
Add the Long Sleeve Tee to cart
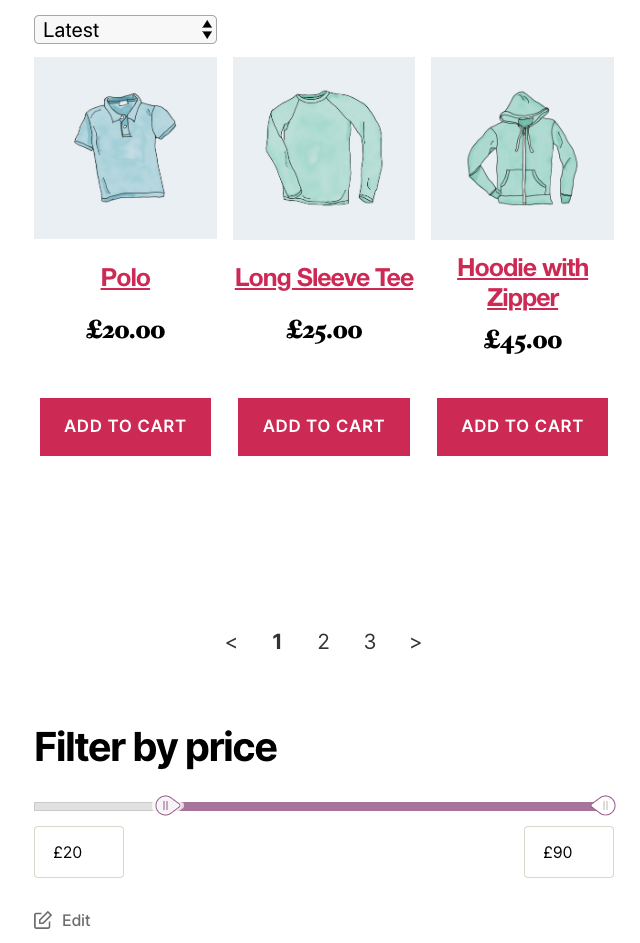(323, 426)
